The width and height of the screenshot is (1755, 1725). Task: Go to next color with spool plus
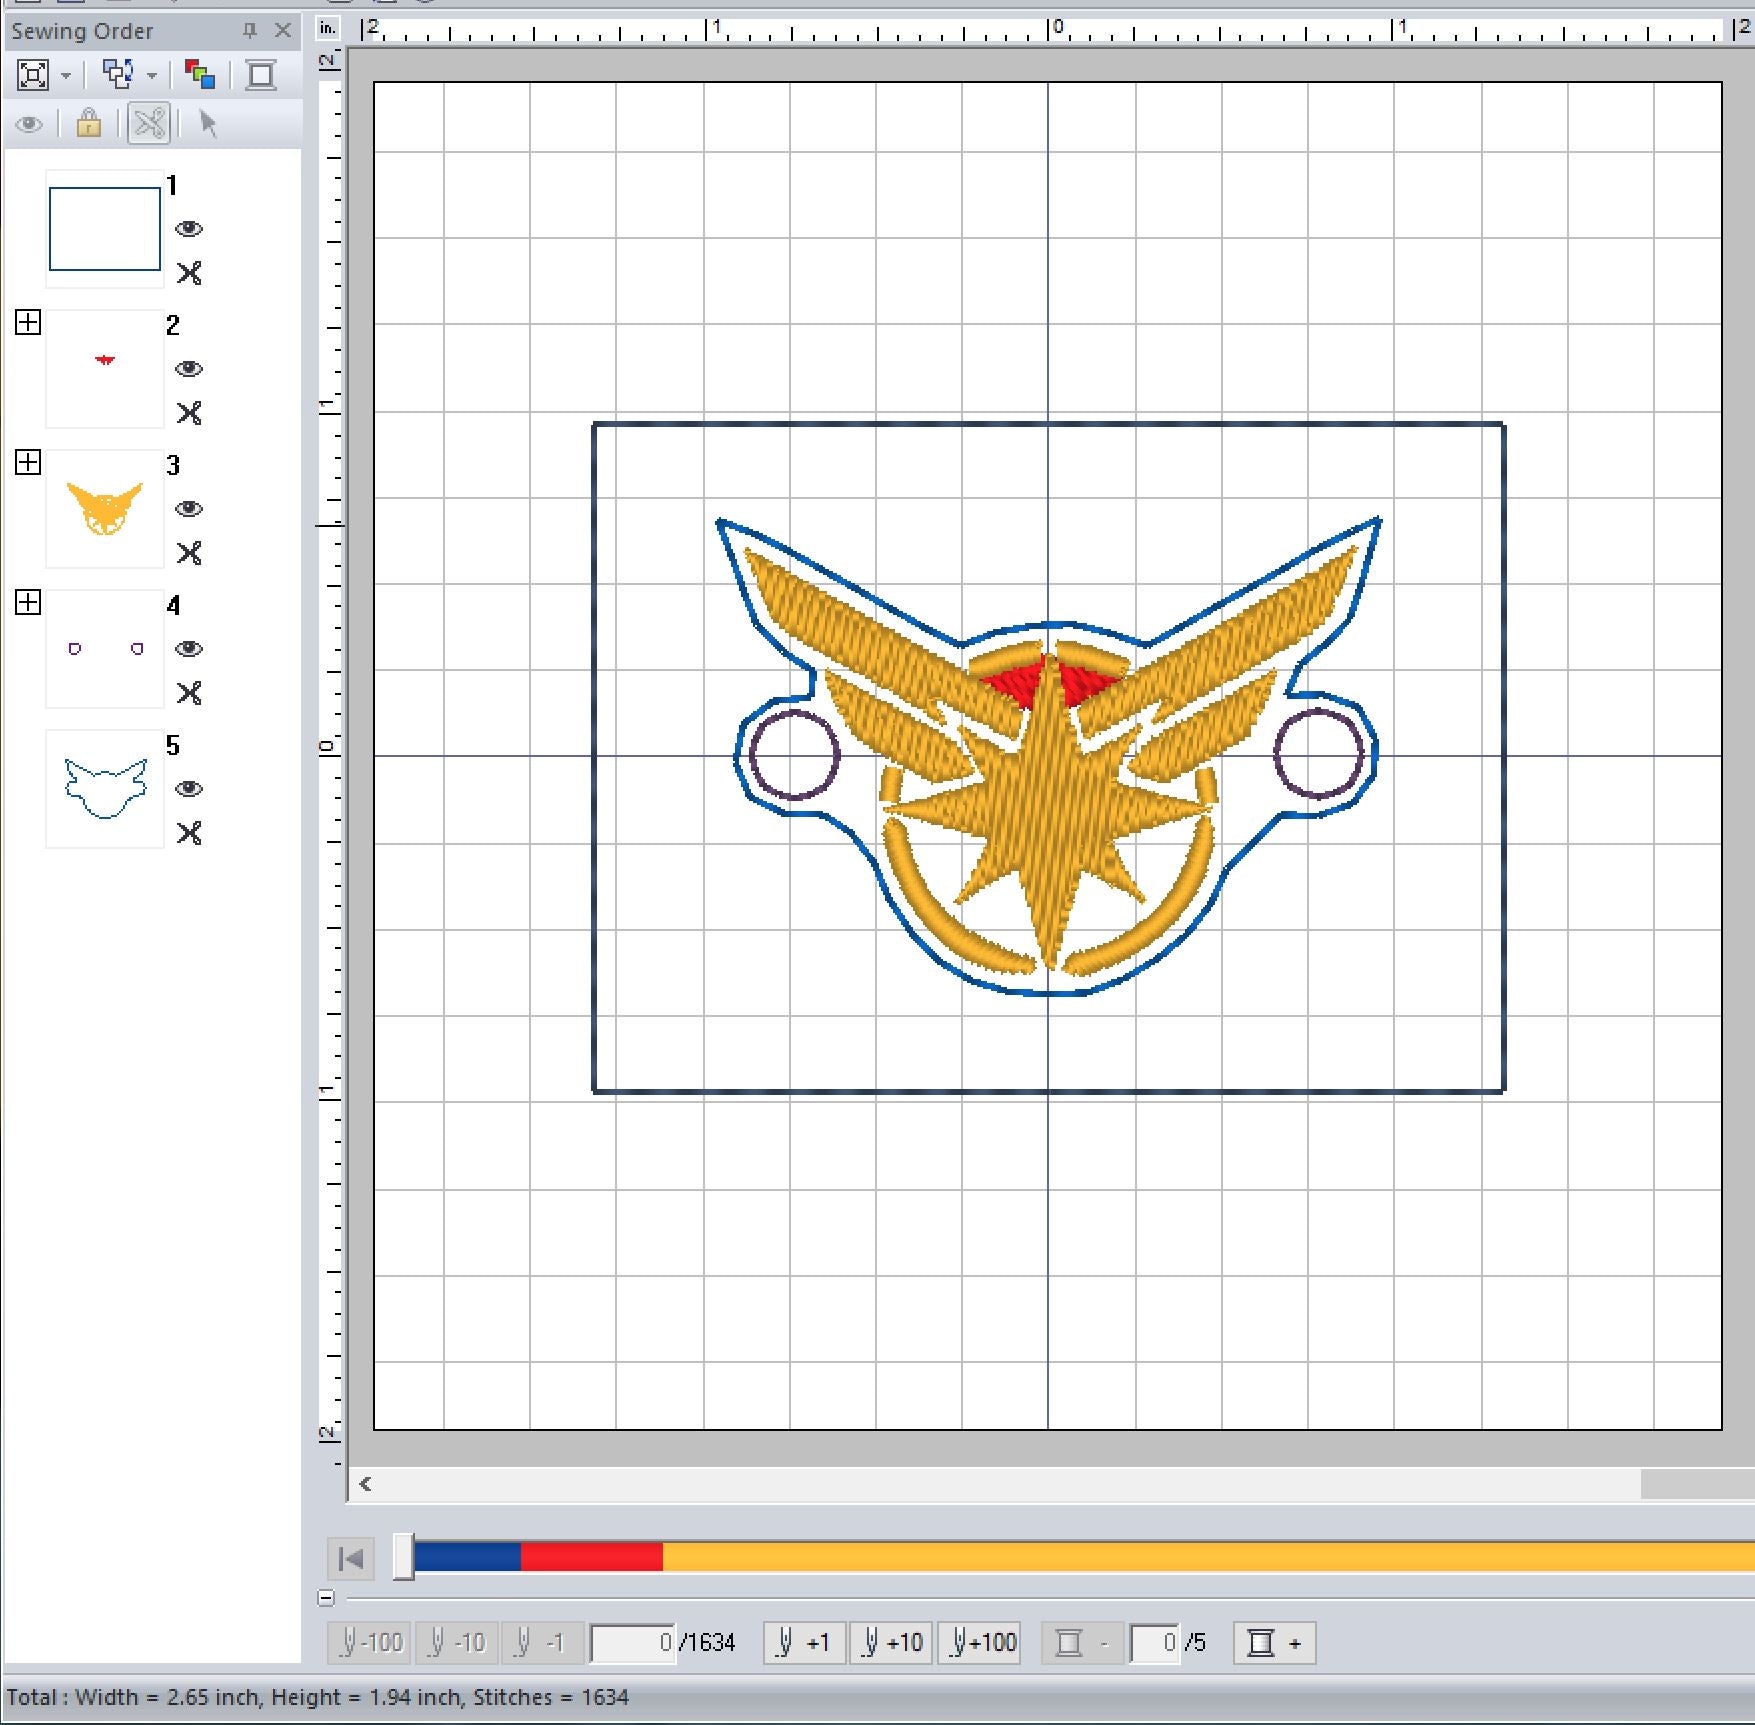point(1275,1643)
